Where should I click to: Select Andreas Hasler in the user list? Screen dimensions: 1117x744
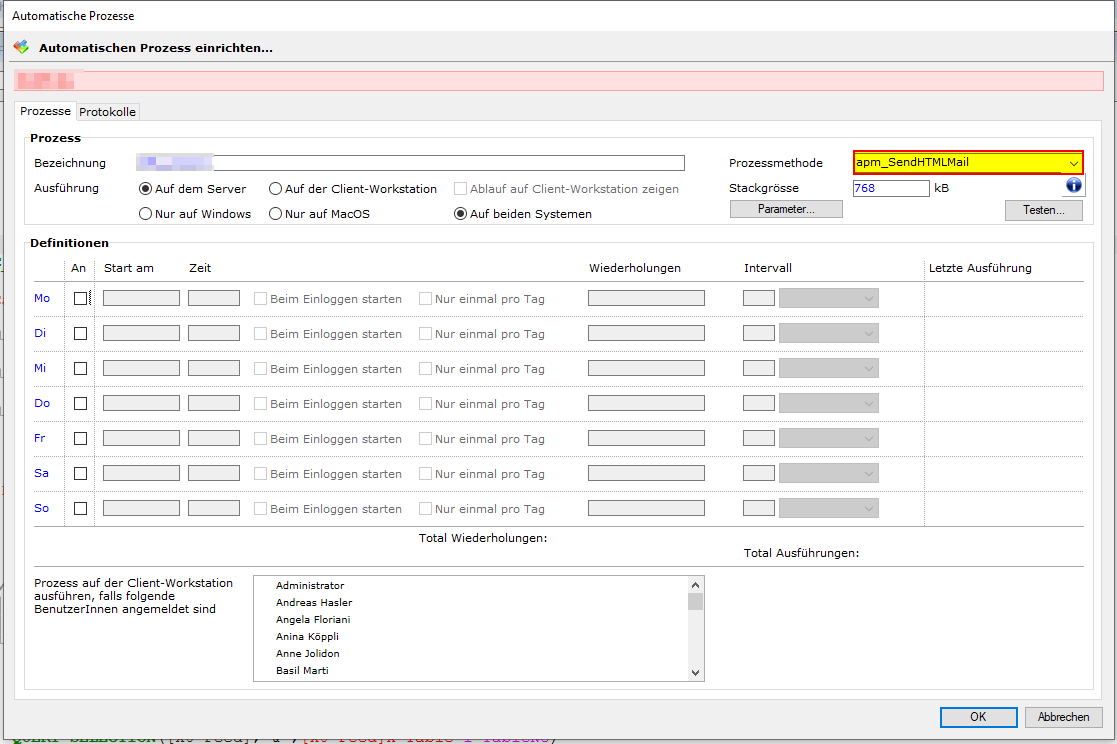[x=314, y=603]
